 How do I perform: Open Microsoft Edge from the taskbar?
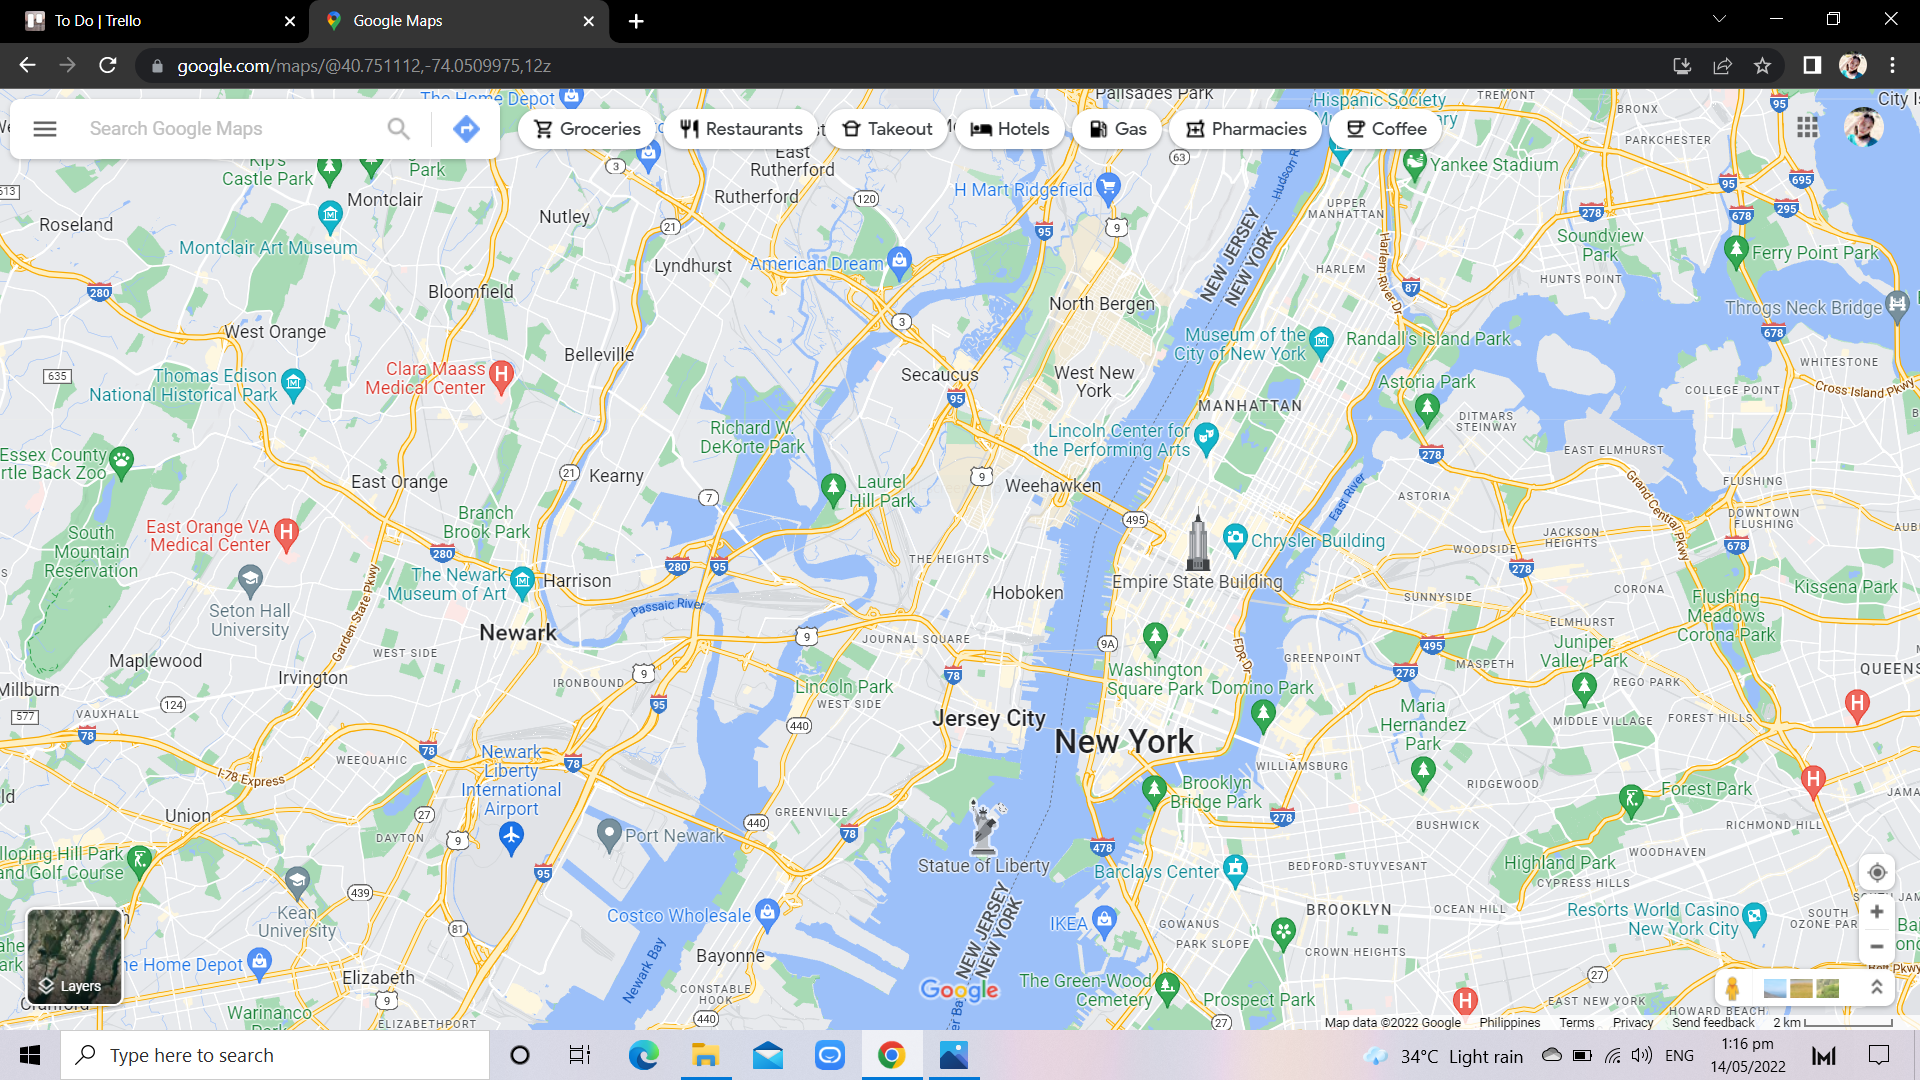643,1055
